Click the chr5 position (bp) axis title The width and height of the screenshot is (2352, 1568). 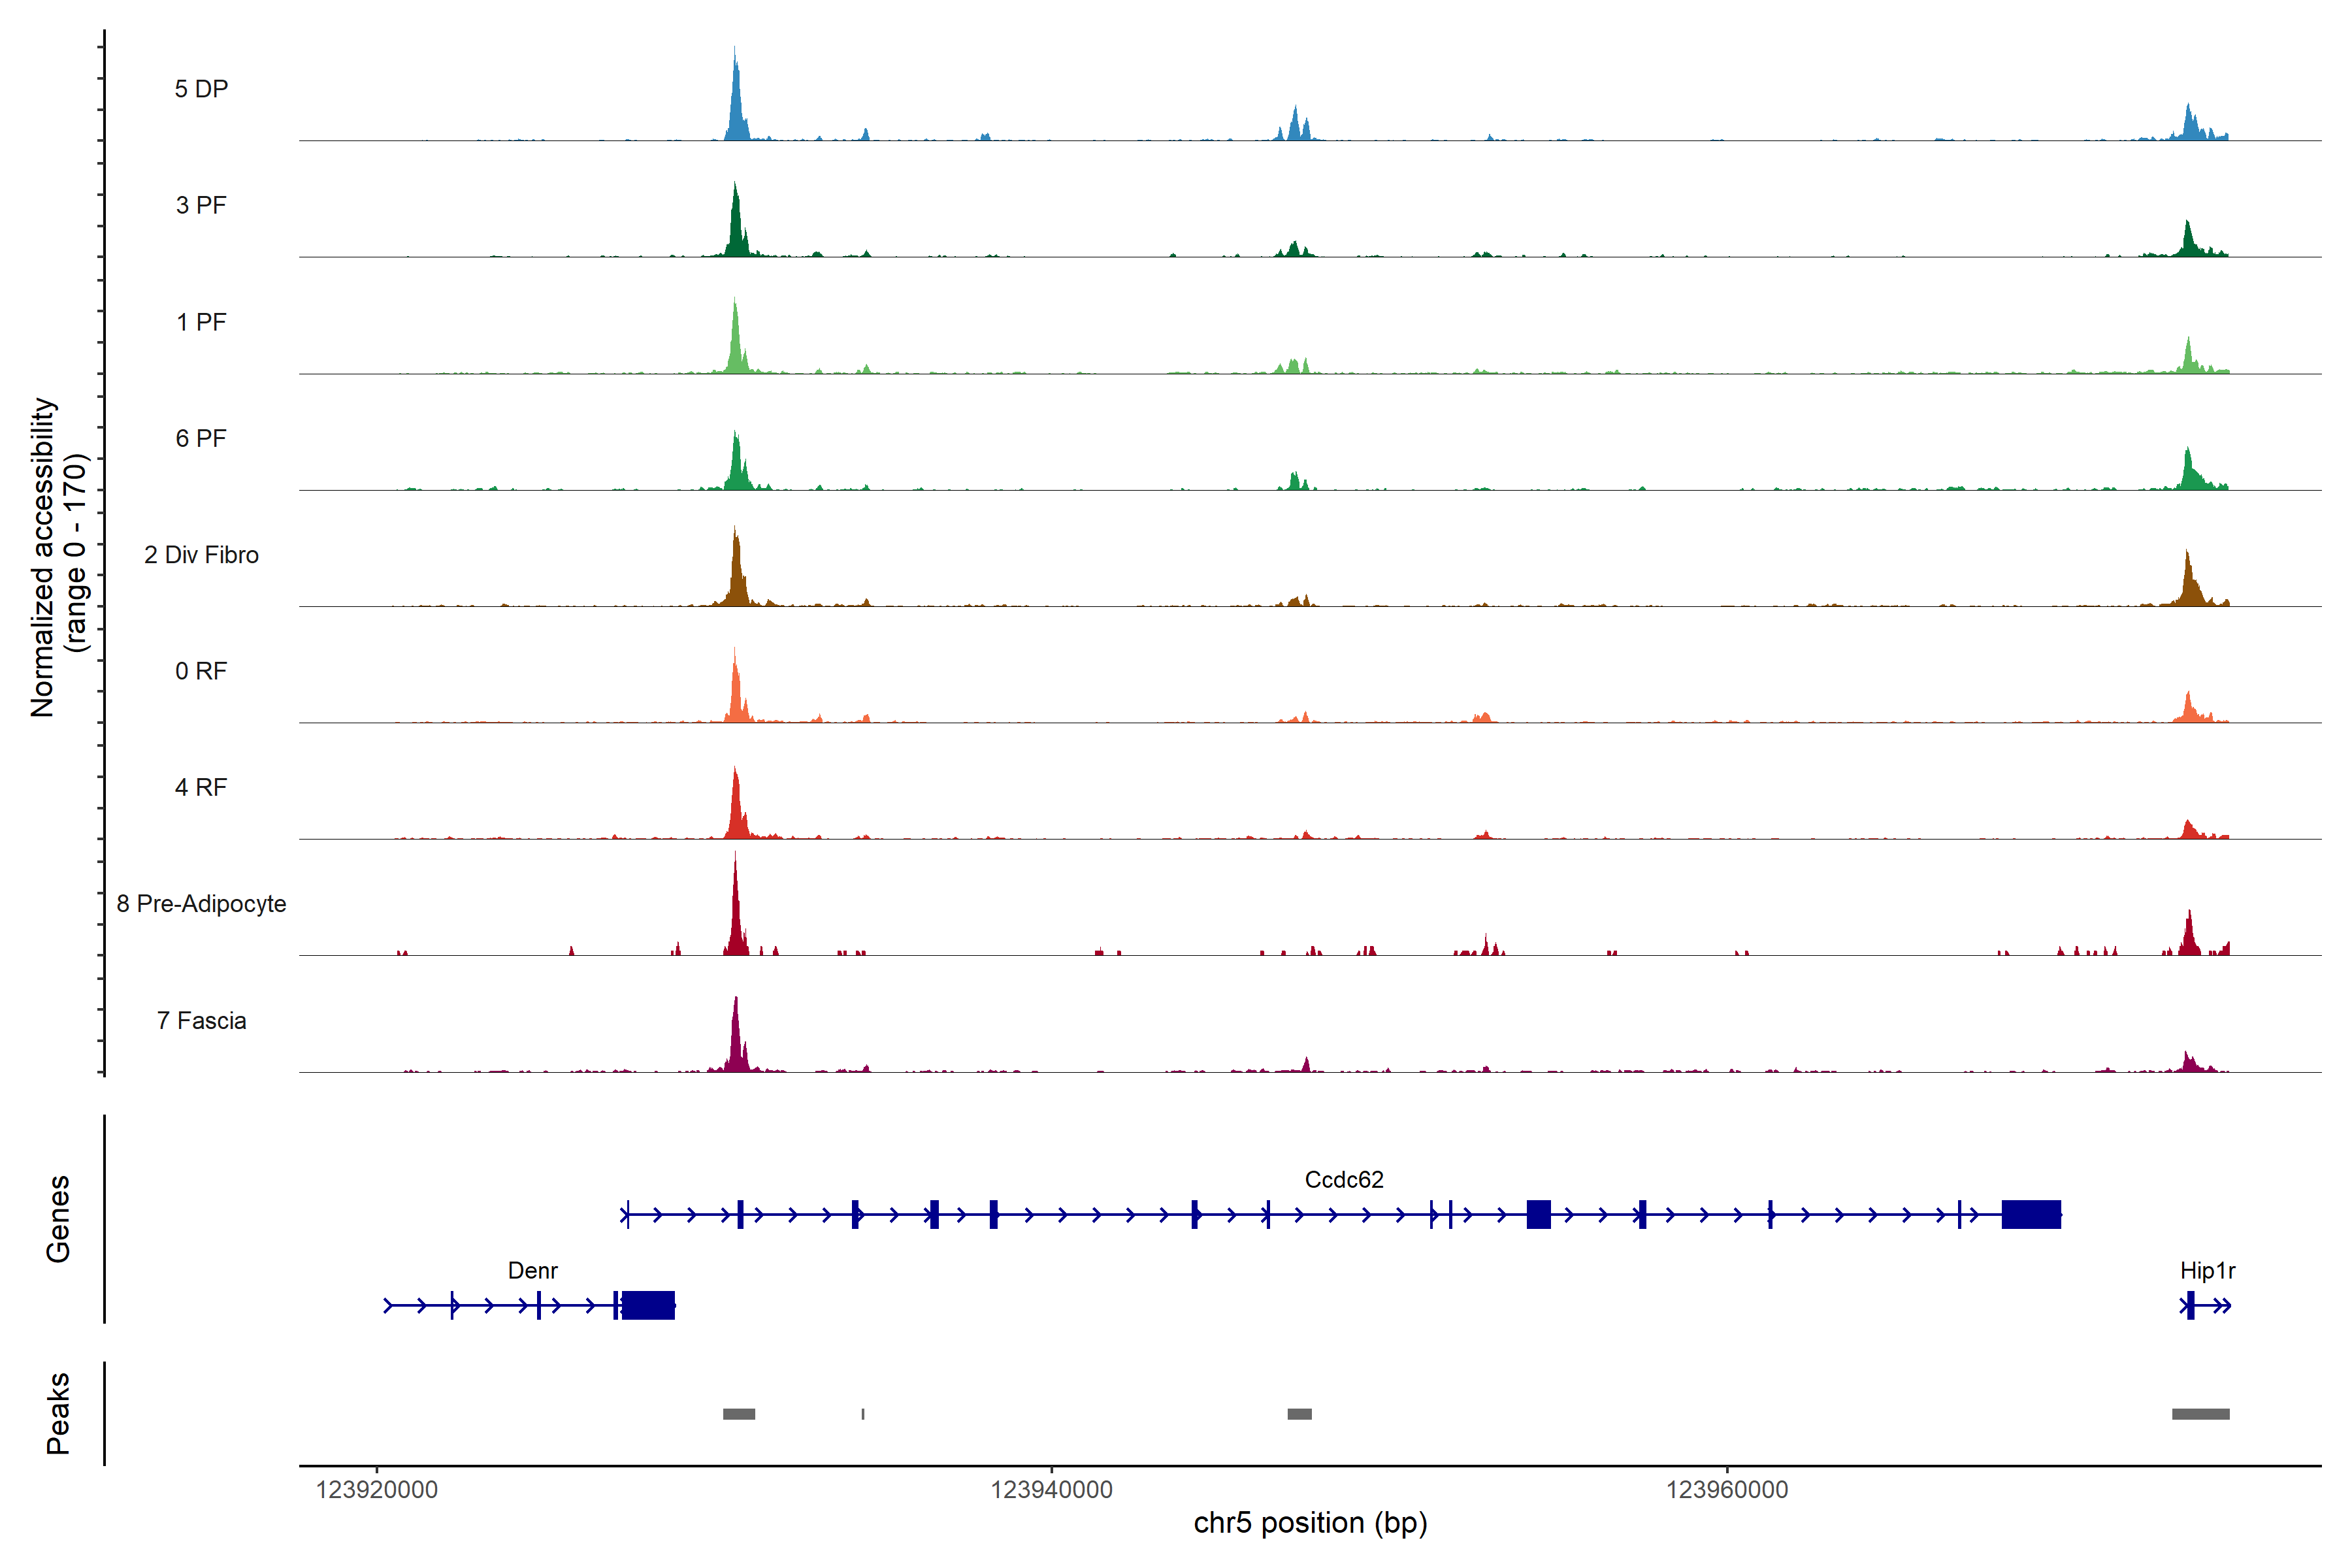pyautogui.click(x=1310, y=1523)
